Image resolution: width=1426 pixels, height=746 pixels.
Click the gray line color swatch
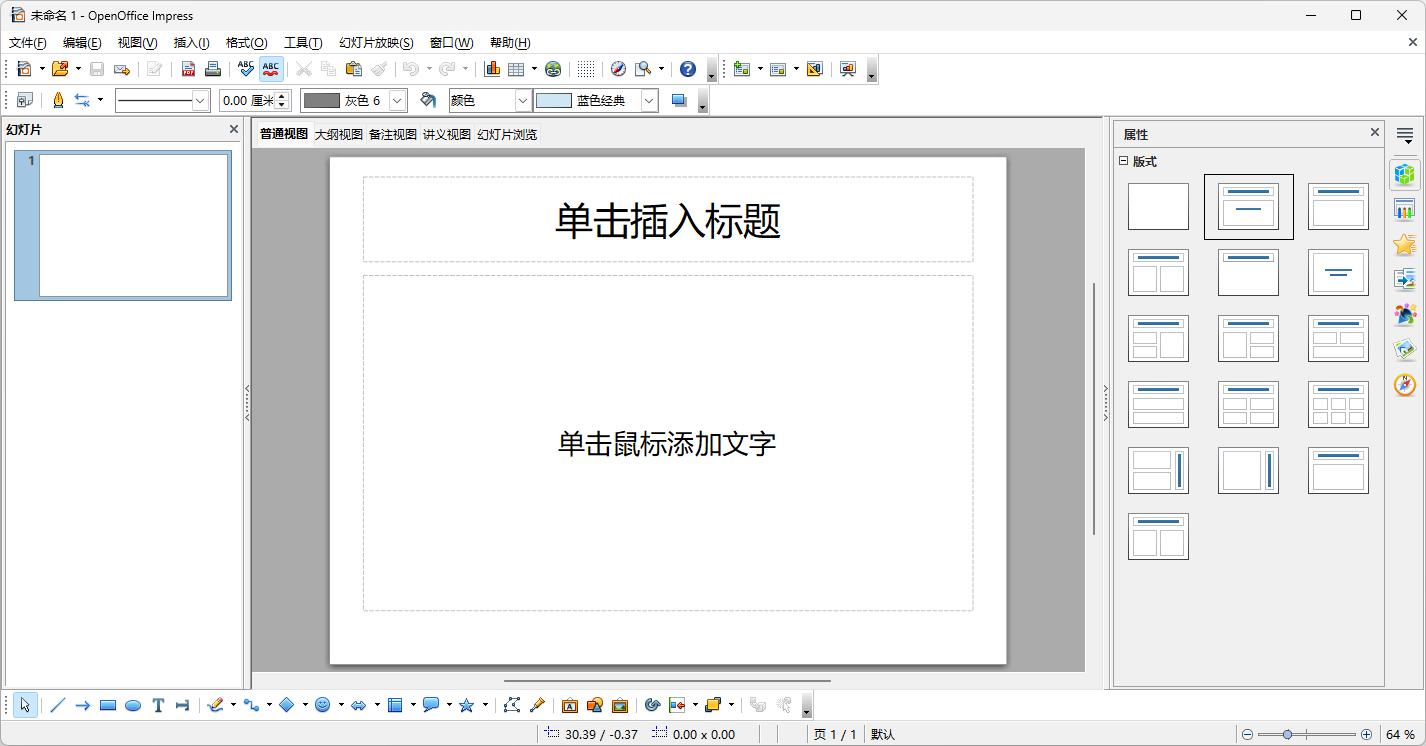(322, 100)
